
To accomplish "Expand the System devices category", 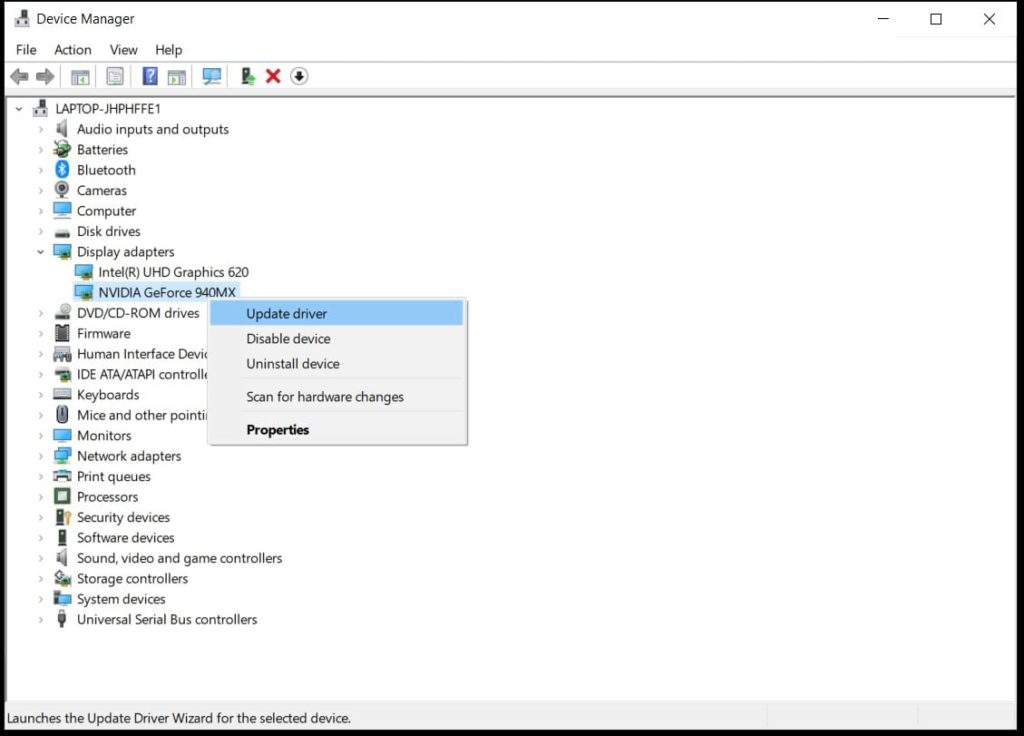I will [40, 599].
